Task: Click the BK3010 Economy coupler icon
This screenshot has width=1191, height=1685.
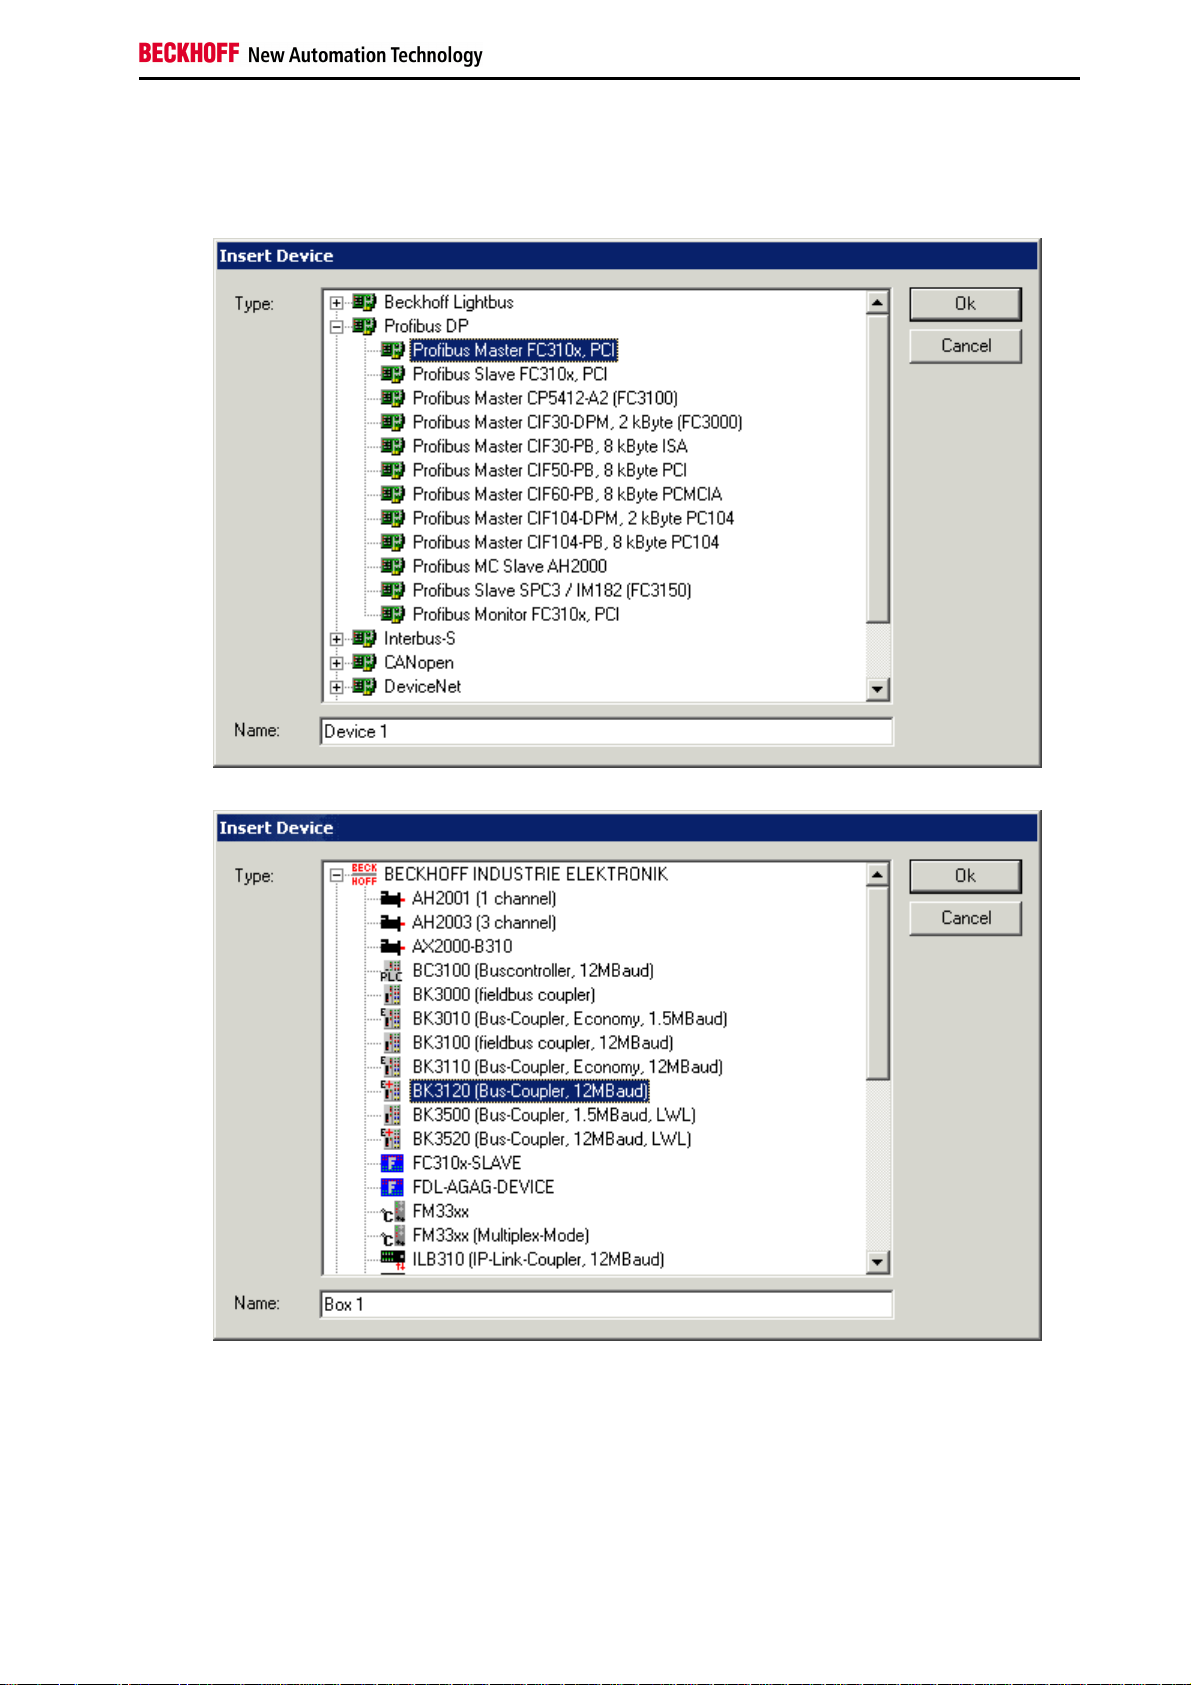Action: point(392,1019)
